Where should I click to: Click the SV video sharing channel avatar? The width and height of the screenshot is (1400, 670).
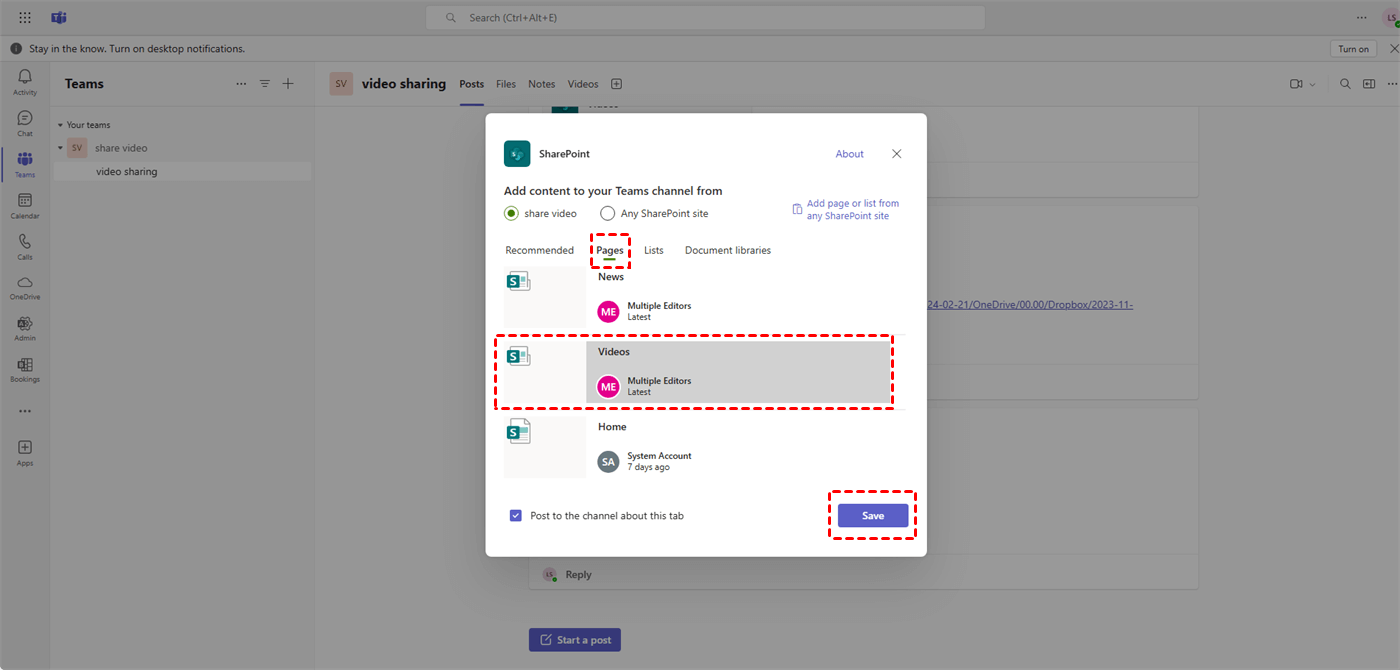[342, 84]
